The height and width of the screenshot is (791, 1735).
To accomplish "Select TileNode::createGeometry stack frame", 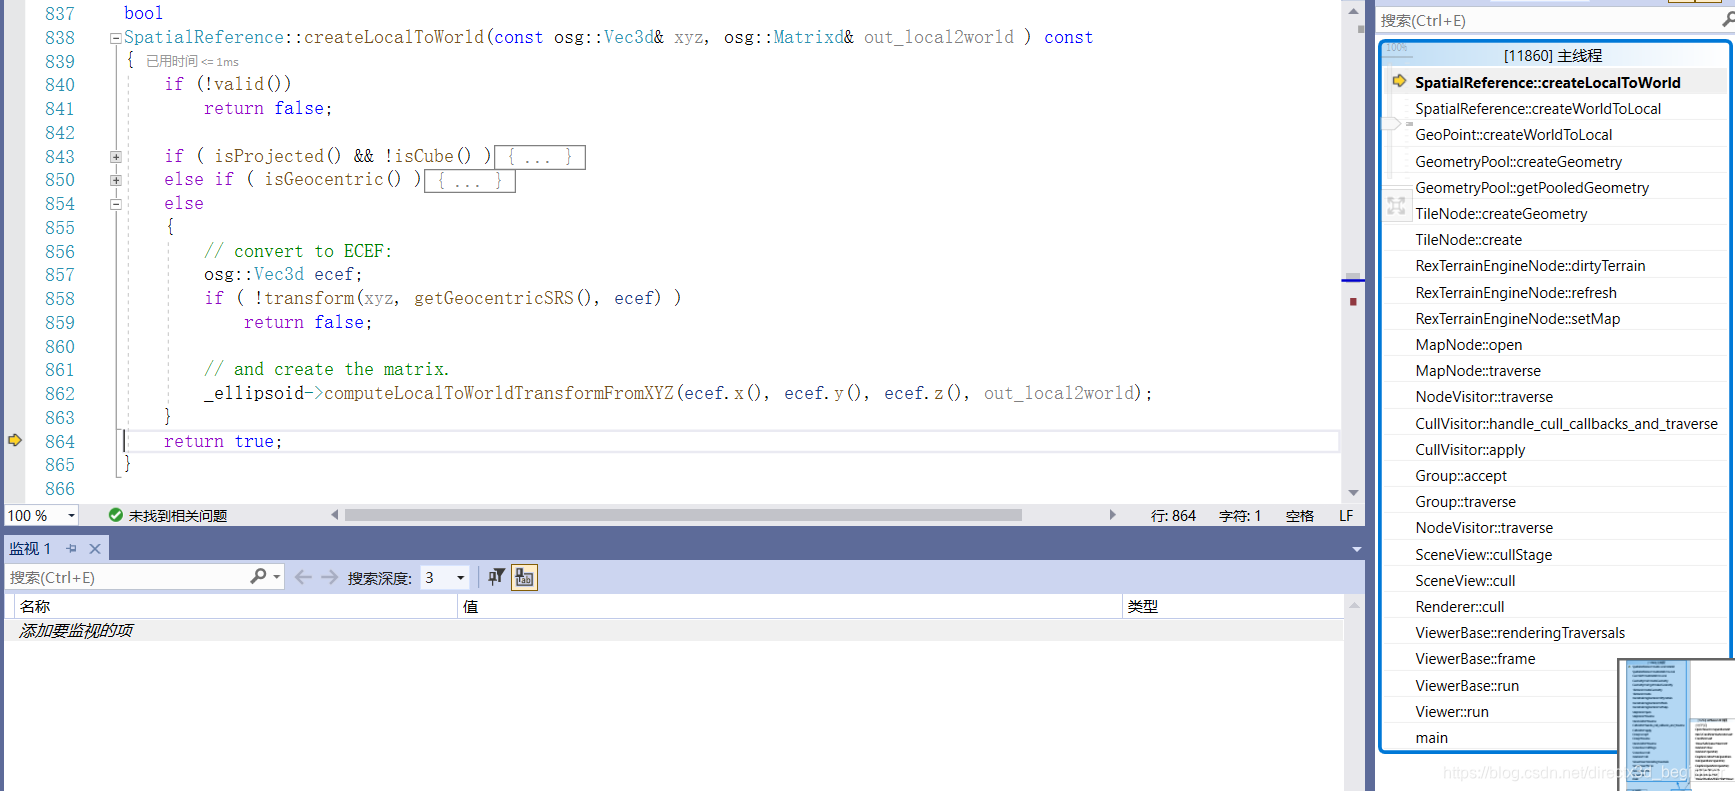I will coord(1500,213).
